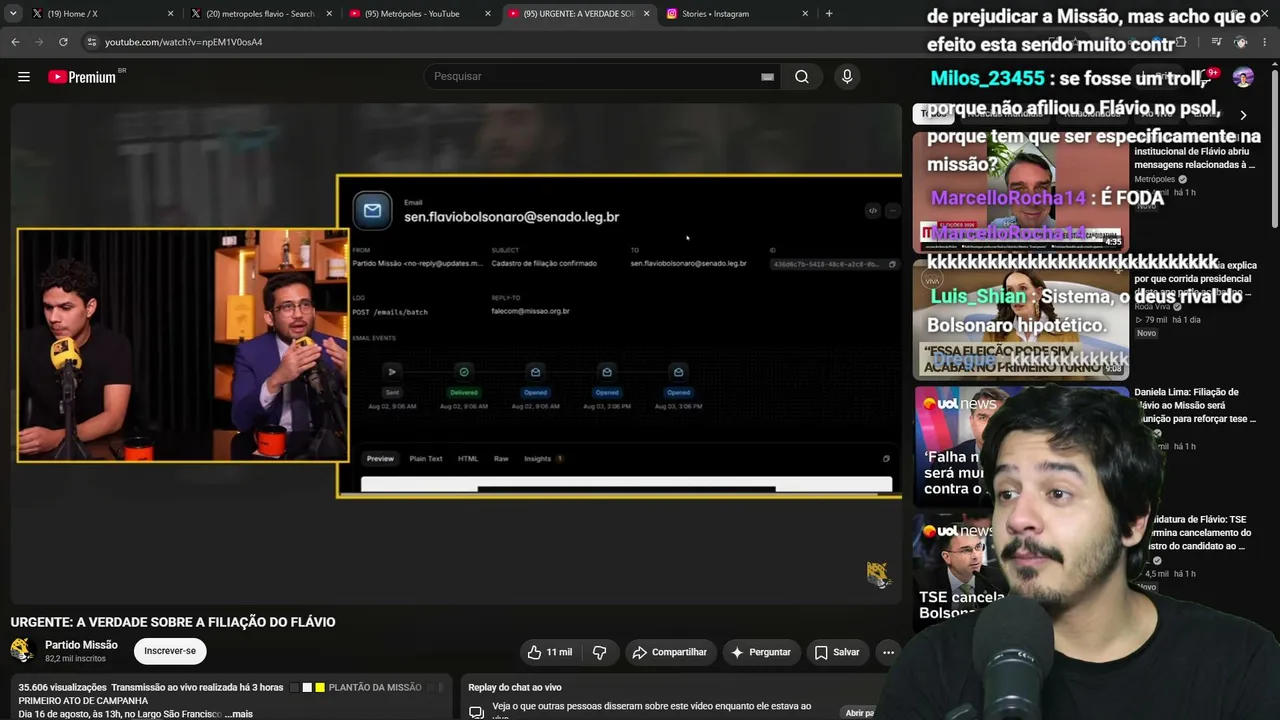Open Chrome's three-dot menu
The image size is (1280, 720).
coord(1265,42)
